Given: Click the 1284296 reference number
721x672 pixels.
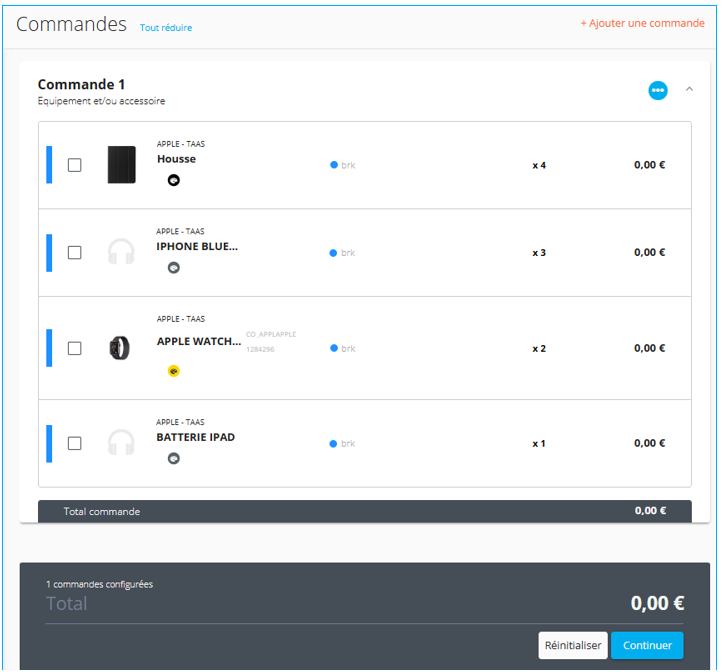Looking at the screenshot, I should [x=260, y=350].
